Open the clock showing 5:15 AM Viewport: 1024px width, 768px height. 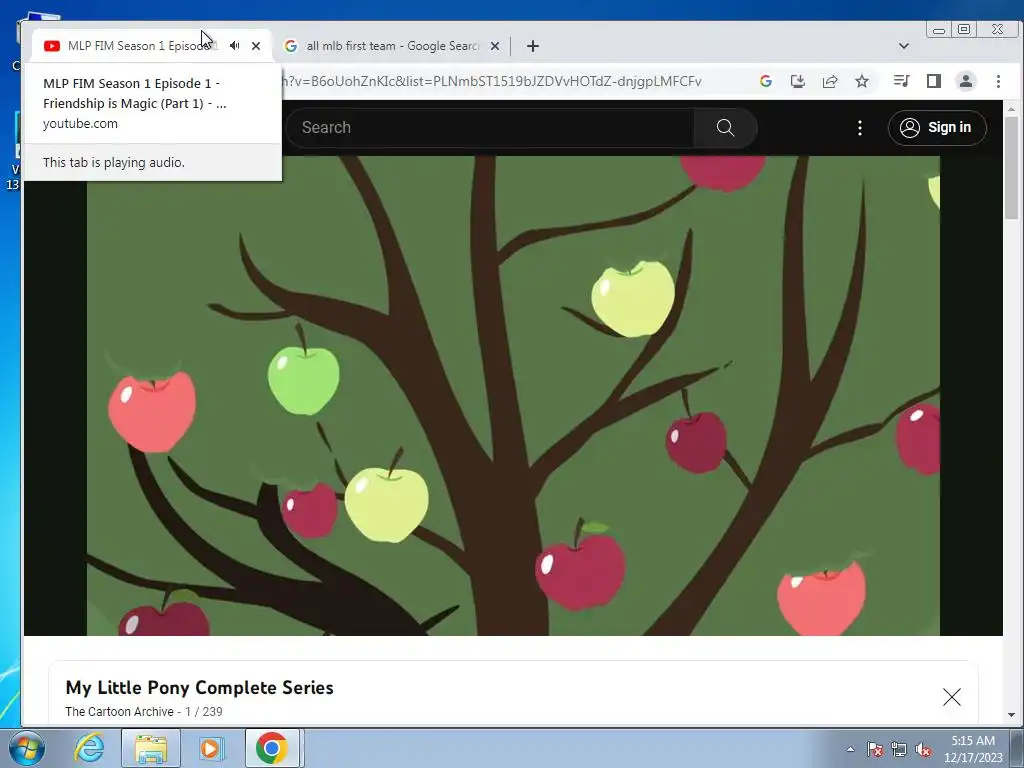tap(973, 749)
